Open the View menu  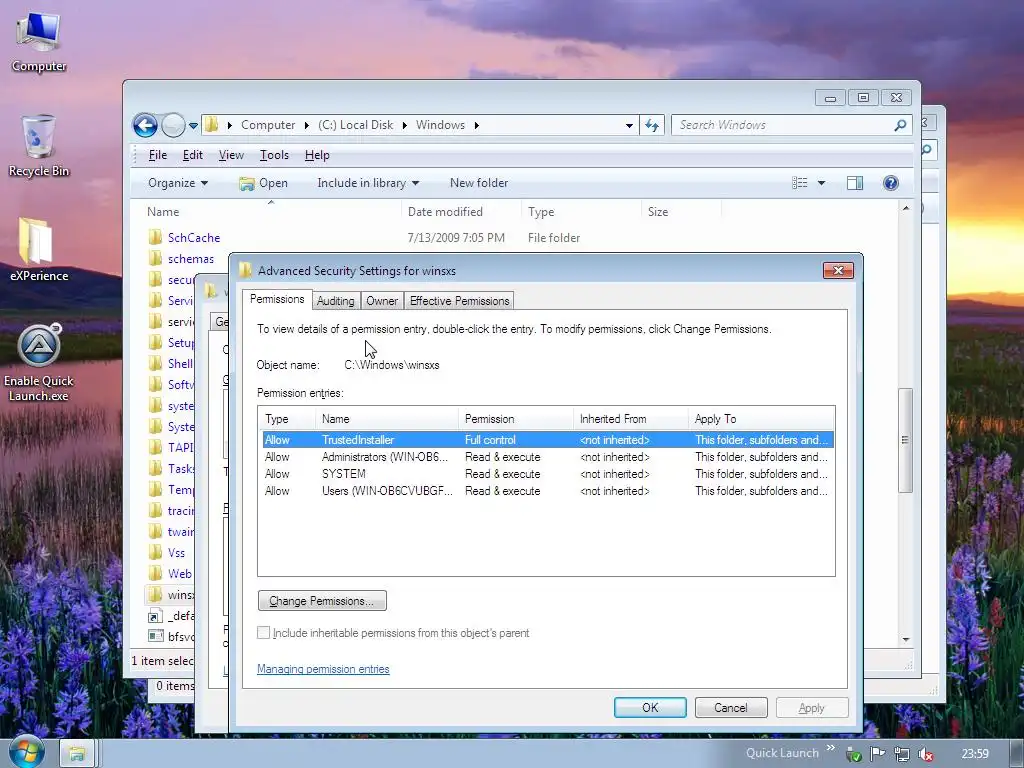click(231, 155)
